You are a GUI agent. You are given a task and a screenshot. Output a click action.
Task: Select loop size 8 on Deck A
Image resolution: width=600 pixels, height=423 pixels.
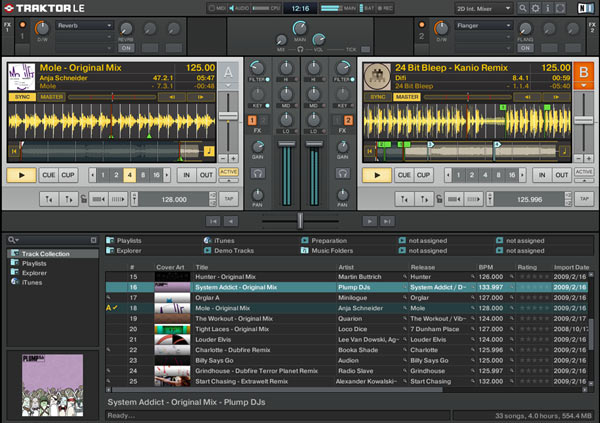coord(143,175)
